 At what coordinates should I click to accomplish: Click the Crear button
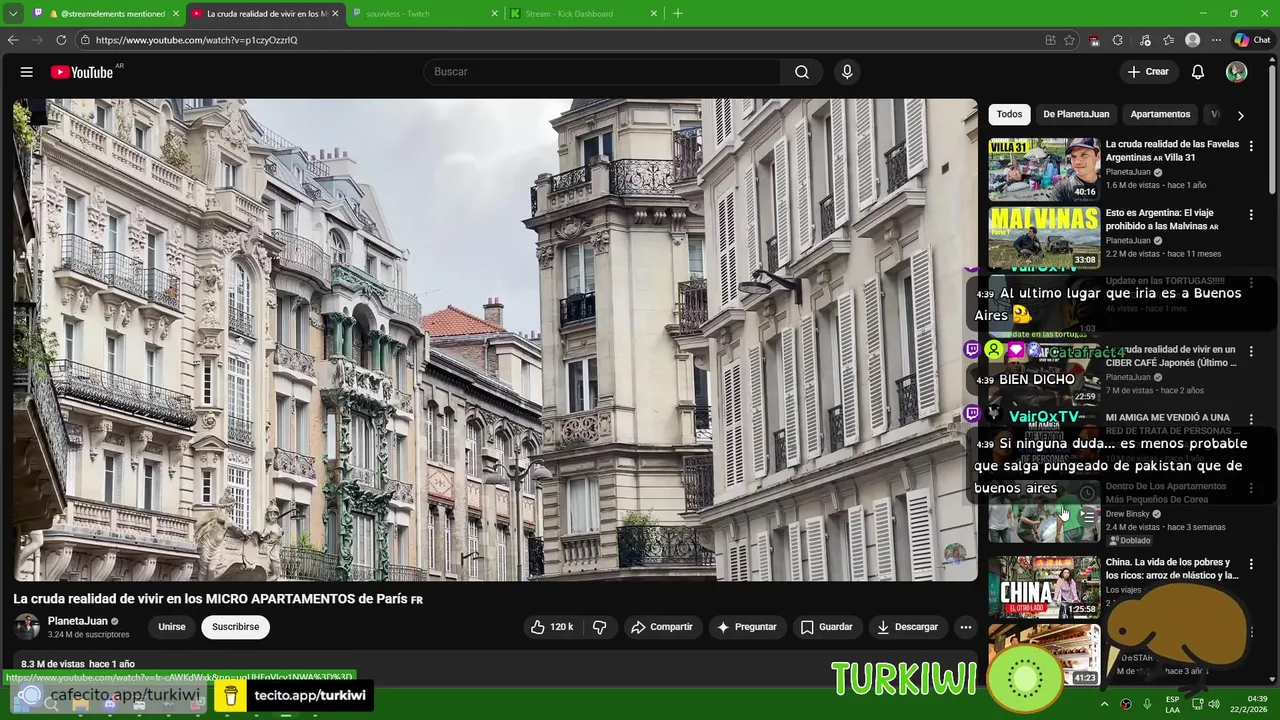coord(1148,72)
